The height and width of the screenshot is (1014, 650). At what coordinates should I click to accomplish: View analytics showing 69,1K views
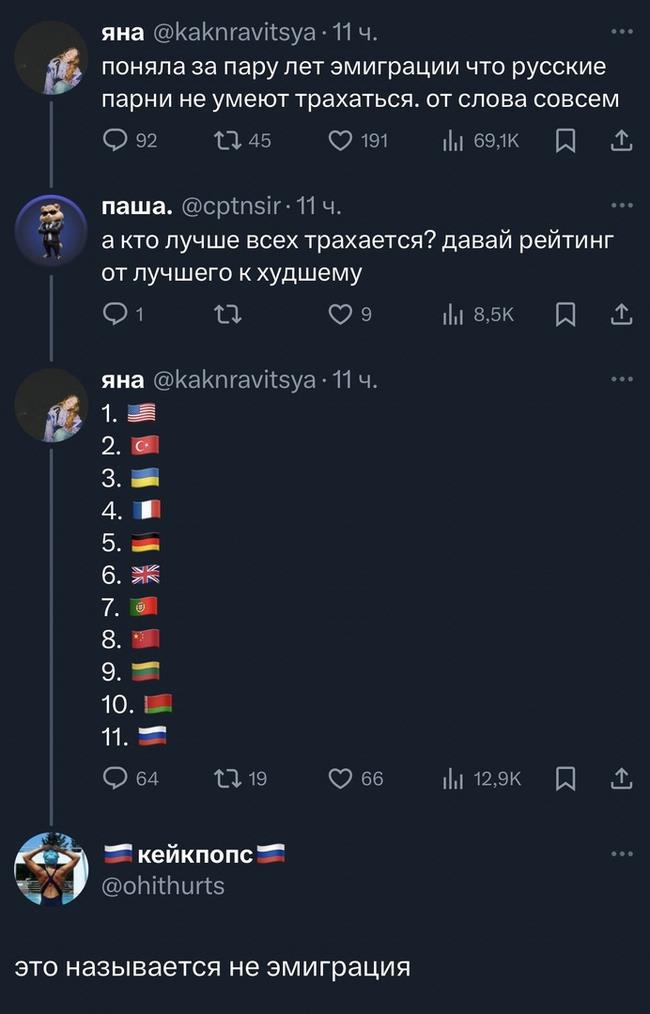click(x=452, y=141)
